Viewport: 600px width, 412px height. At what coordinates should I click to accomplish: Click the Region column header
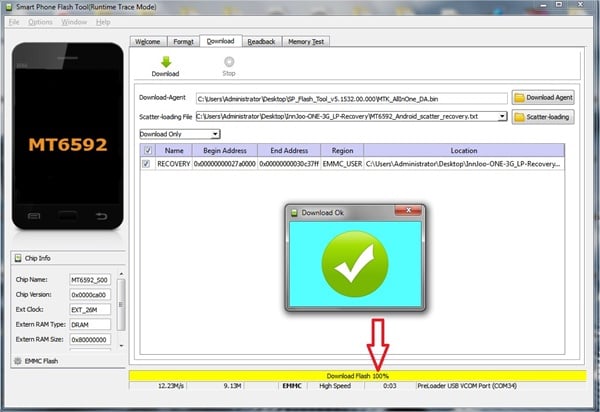coord(342,150)
